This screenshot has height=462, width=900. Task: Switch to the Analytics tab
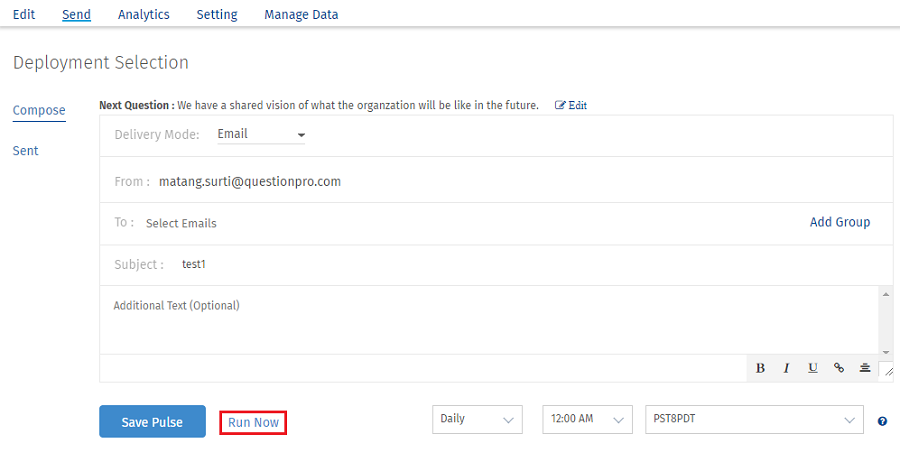143,15
